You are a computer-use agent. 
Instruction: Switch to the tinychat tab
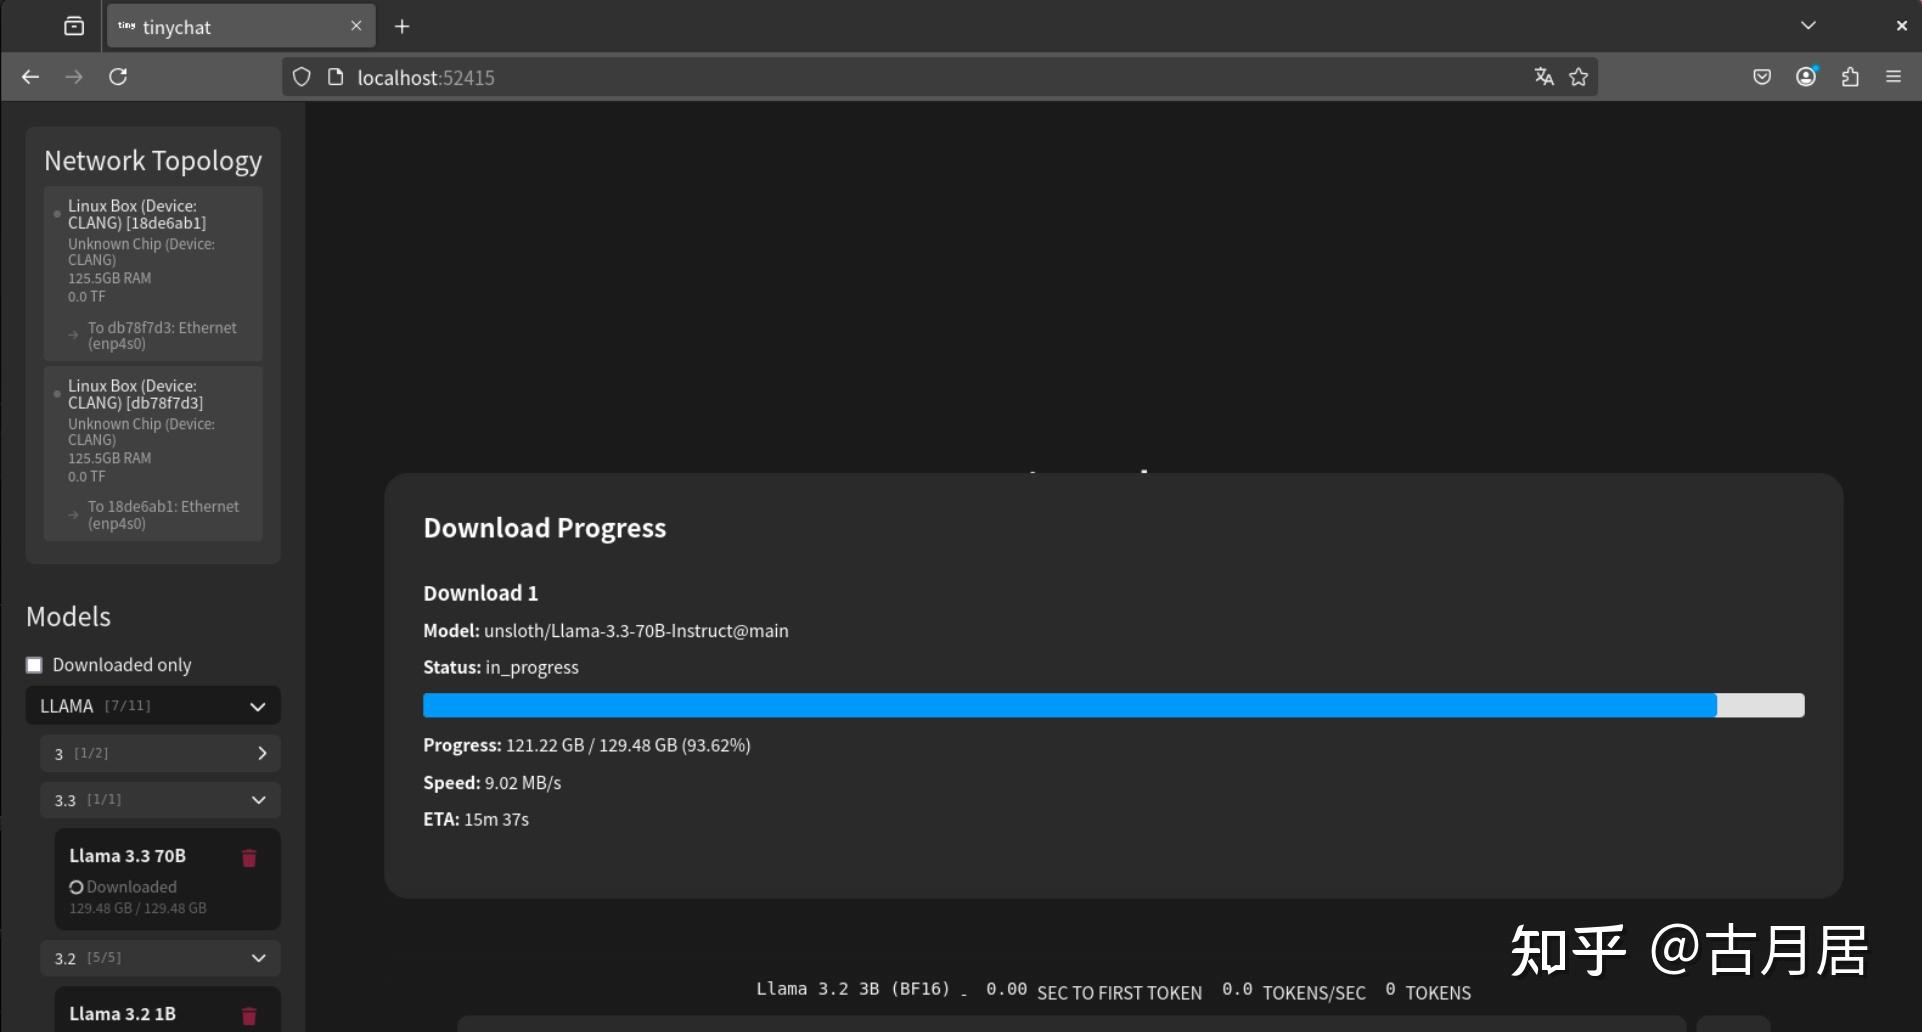pos(241,27)
